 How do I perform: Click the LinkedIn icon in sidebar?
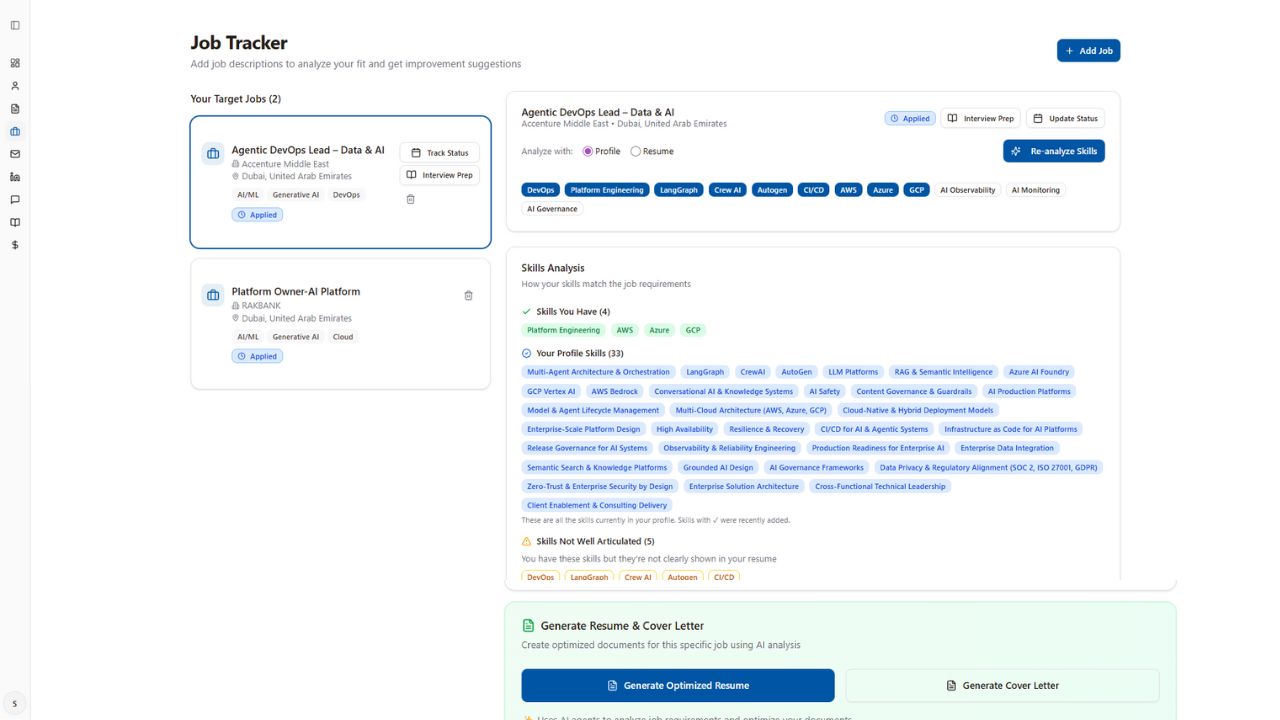coord(15,177)
